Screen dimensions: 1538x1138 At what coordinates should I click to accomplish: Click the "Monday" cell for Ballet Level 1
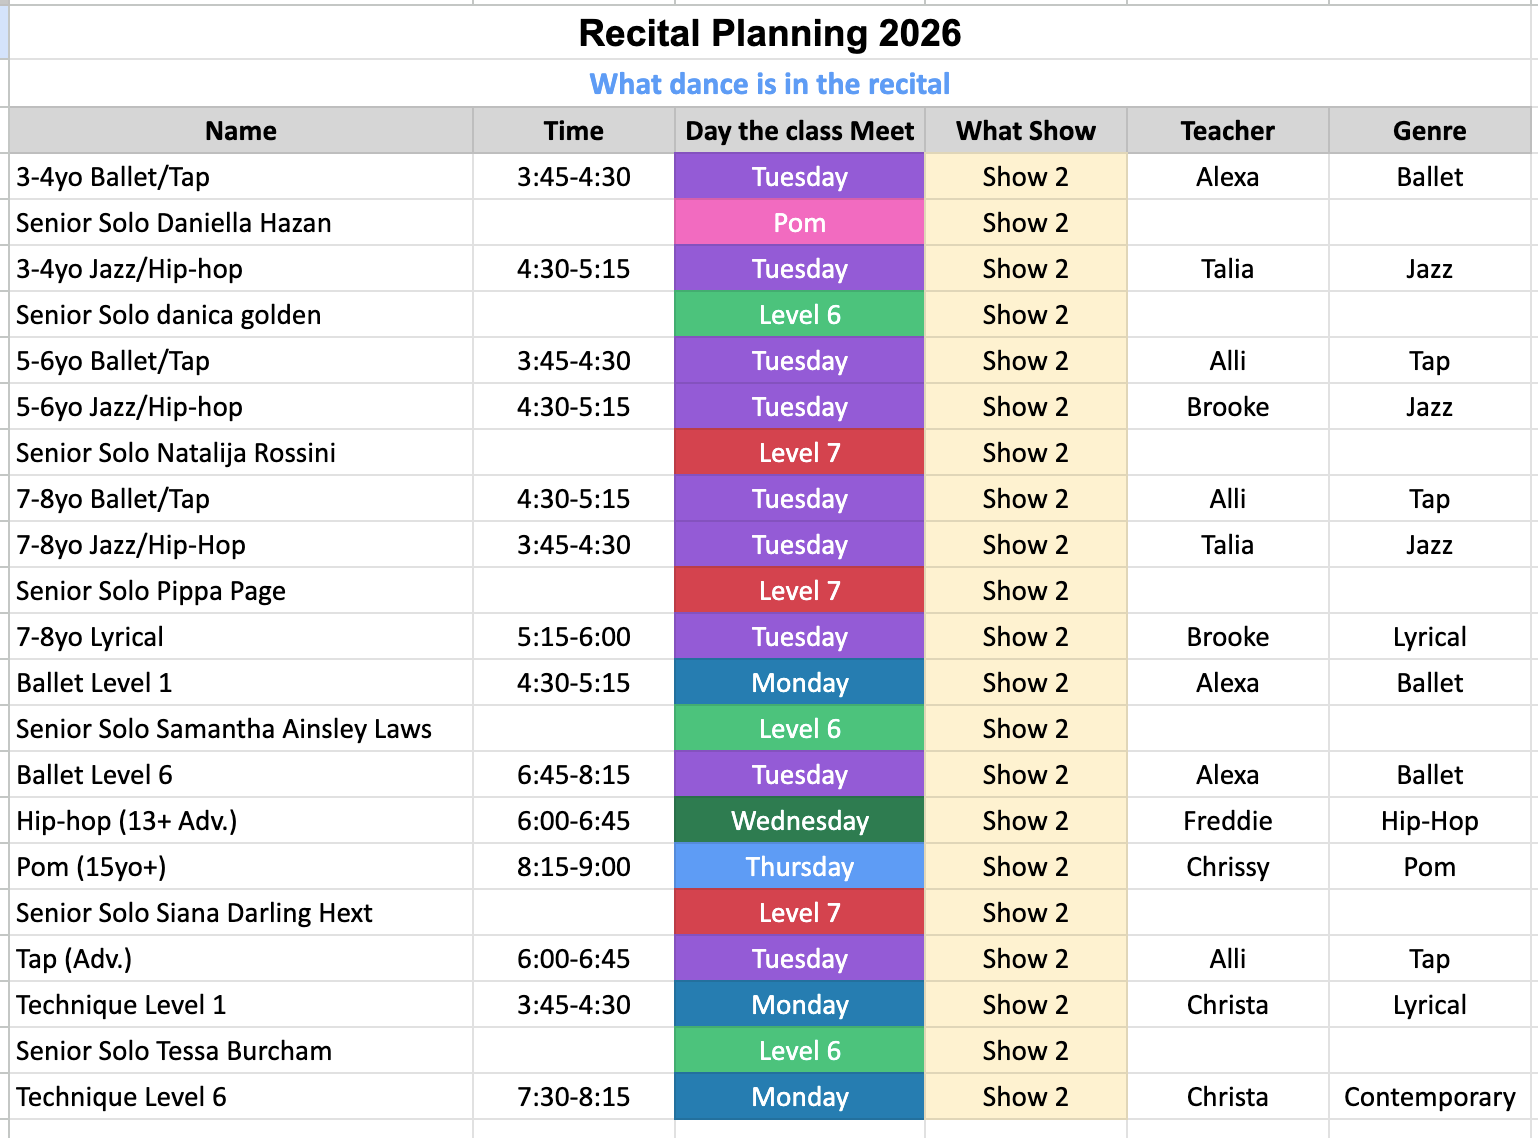[799, 683]
